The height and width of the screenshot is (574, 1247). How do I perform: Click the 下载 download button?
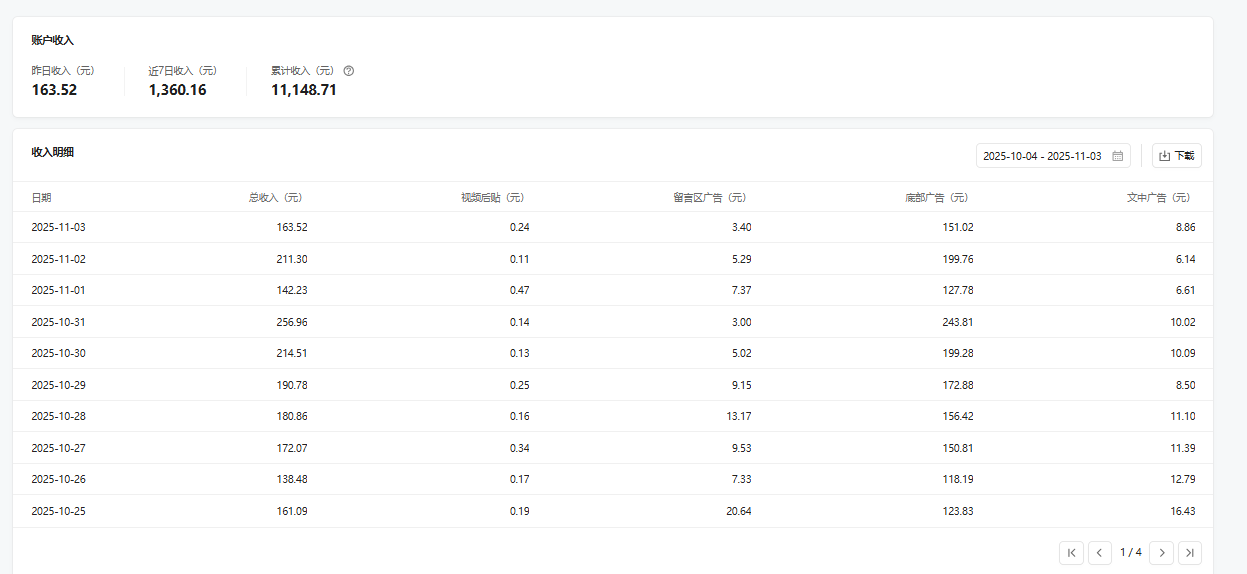point(1177,156)
